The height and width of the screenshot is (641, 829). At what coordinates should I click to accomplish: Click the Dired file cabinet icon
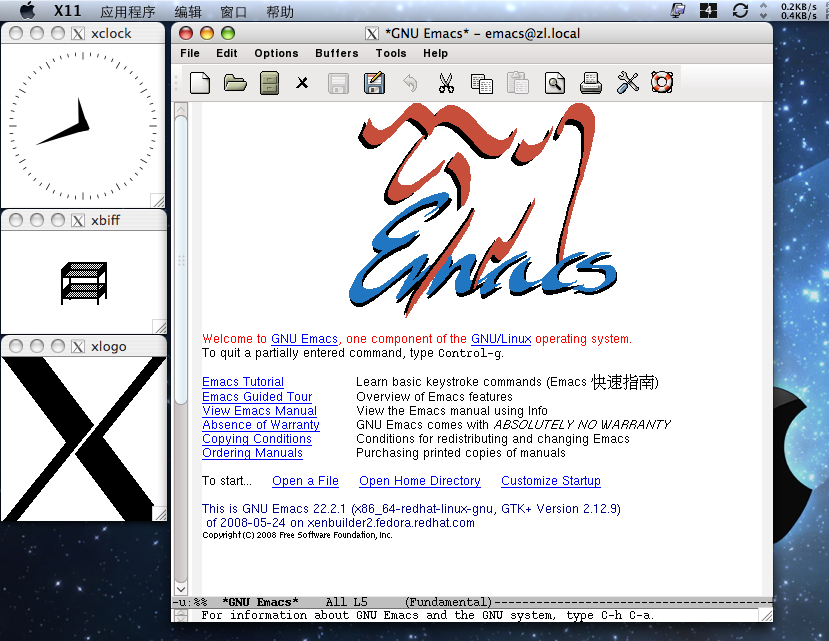[269, 83]
